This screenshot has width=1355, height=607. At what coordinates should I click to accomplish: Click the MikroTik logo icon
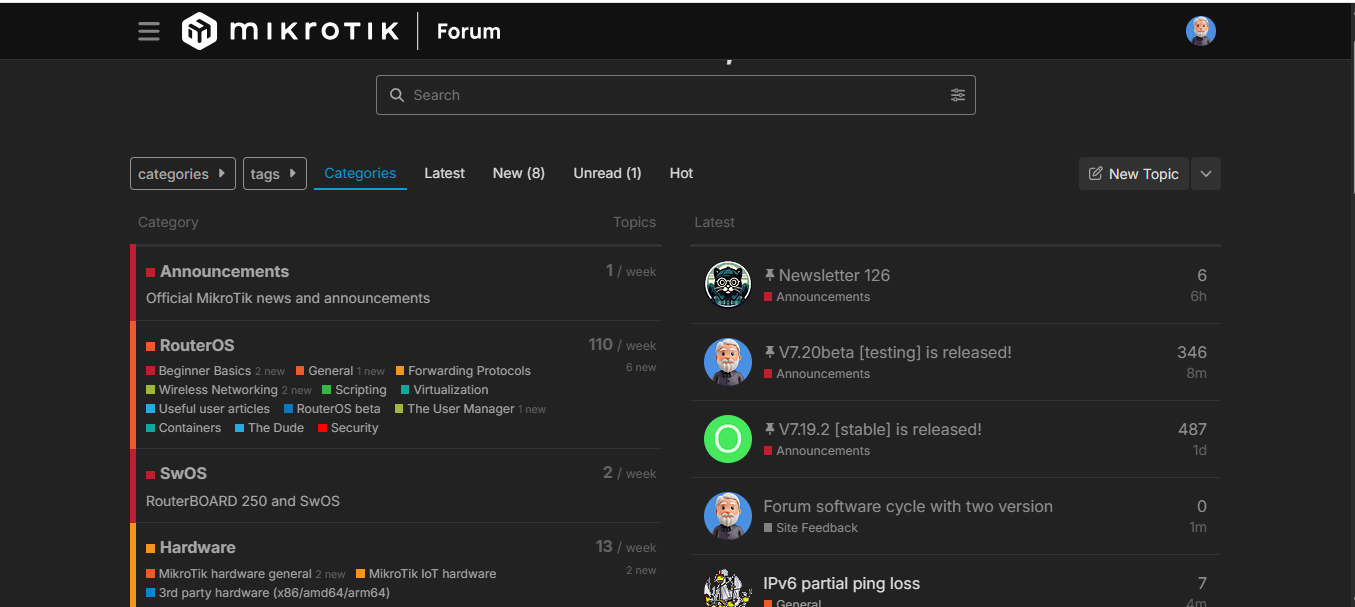coord(199,31)
